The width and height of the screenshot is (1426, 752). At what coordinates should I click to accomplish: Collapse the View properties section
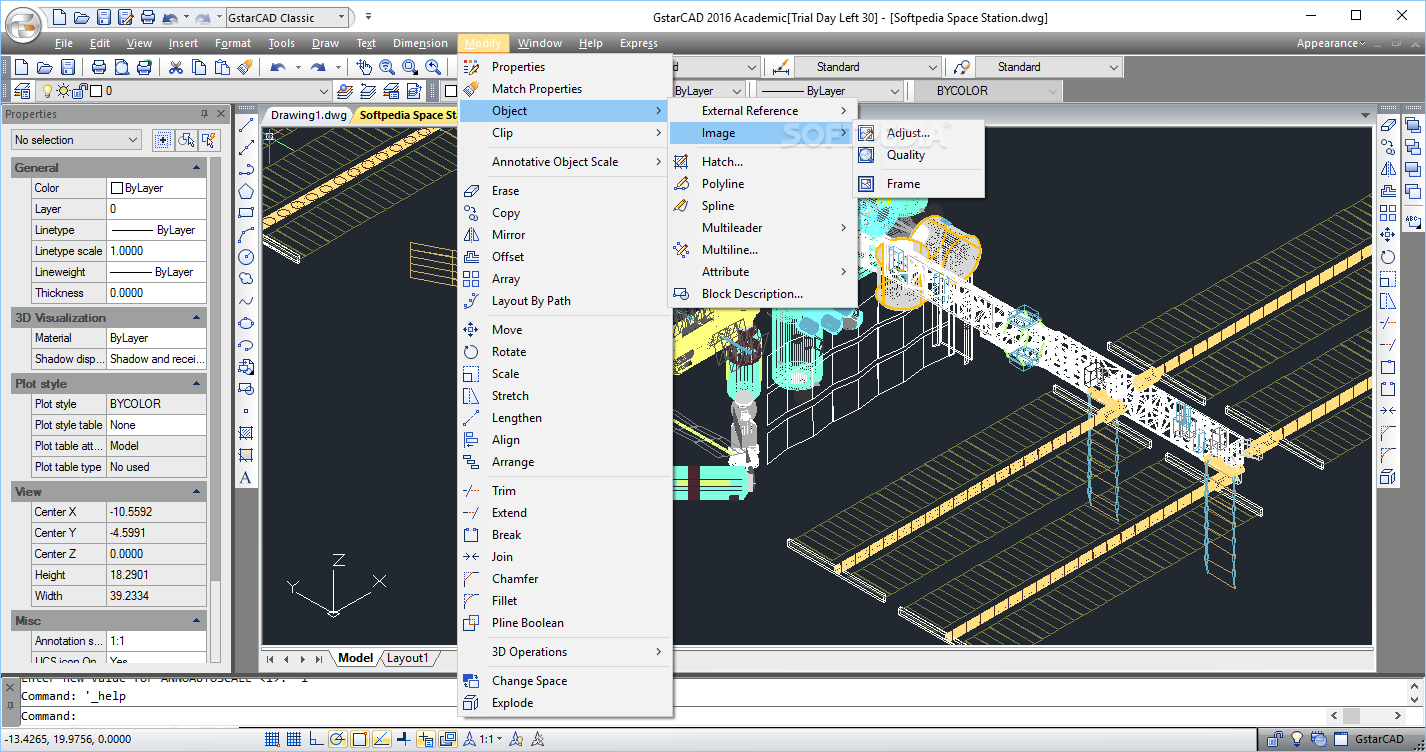tap(197, 492)
